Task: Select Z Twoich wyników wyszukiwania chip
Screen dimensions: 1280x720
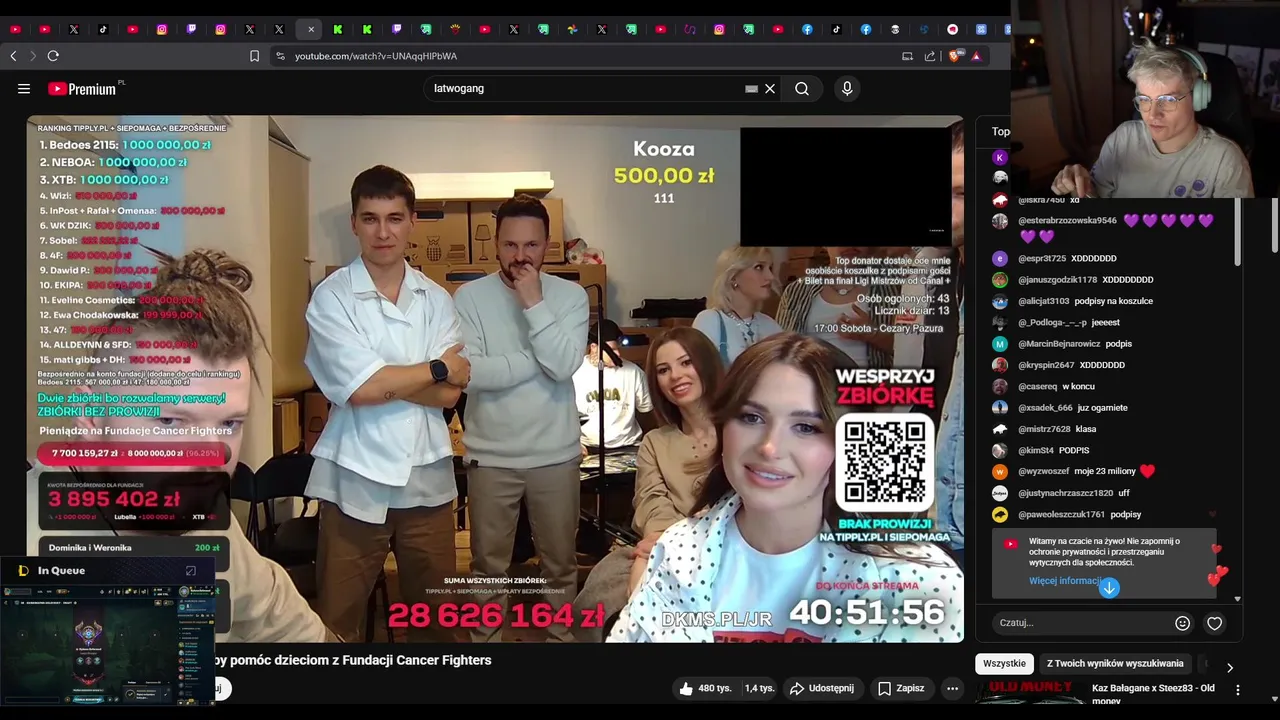Action: [x=1115, y=664]
